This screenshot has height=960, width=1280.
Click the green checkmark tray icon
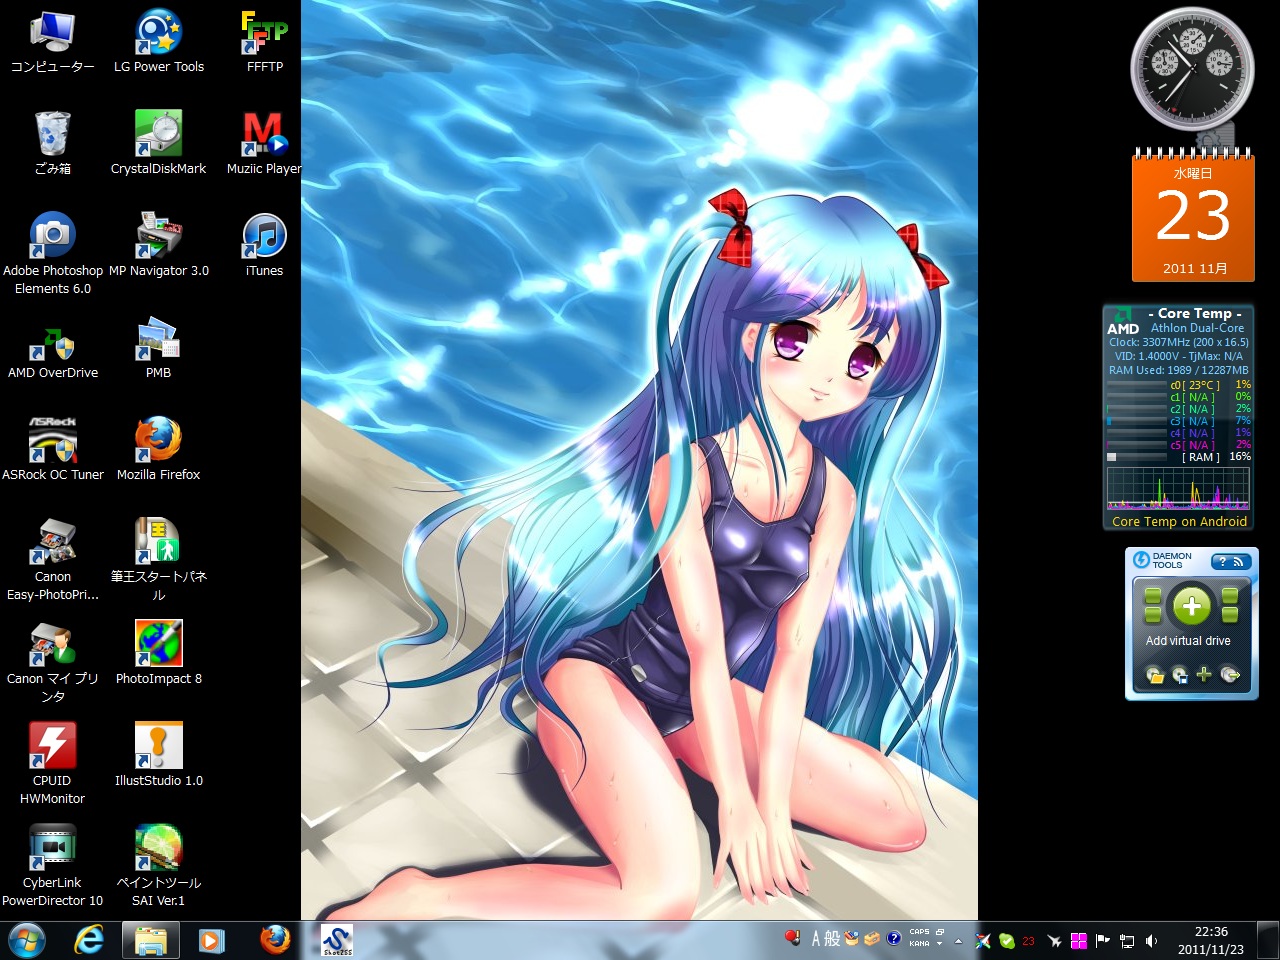1006,941
